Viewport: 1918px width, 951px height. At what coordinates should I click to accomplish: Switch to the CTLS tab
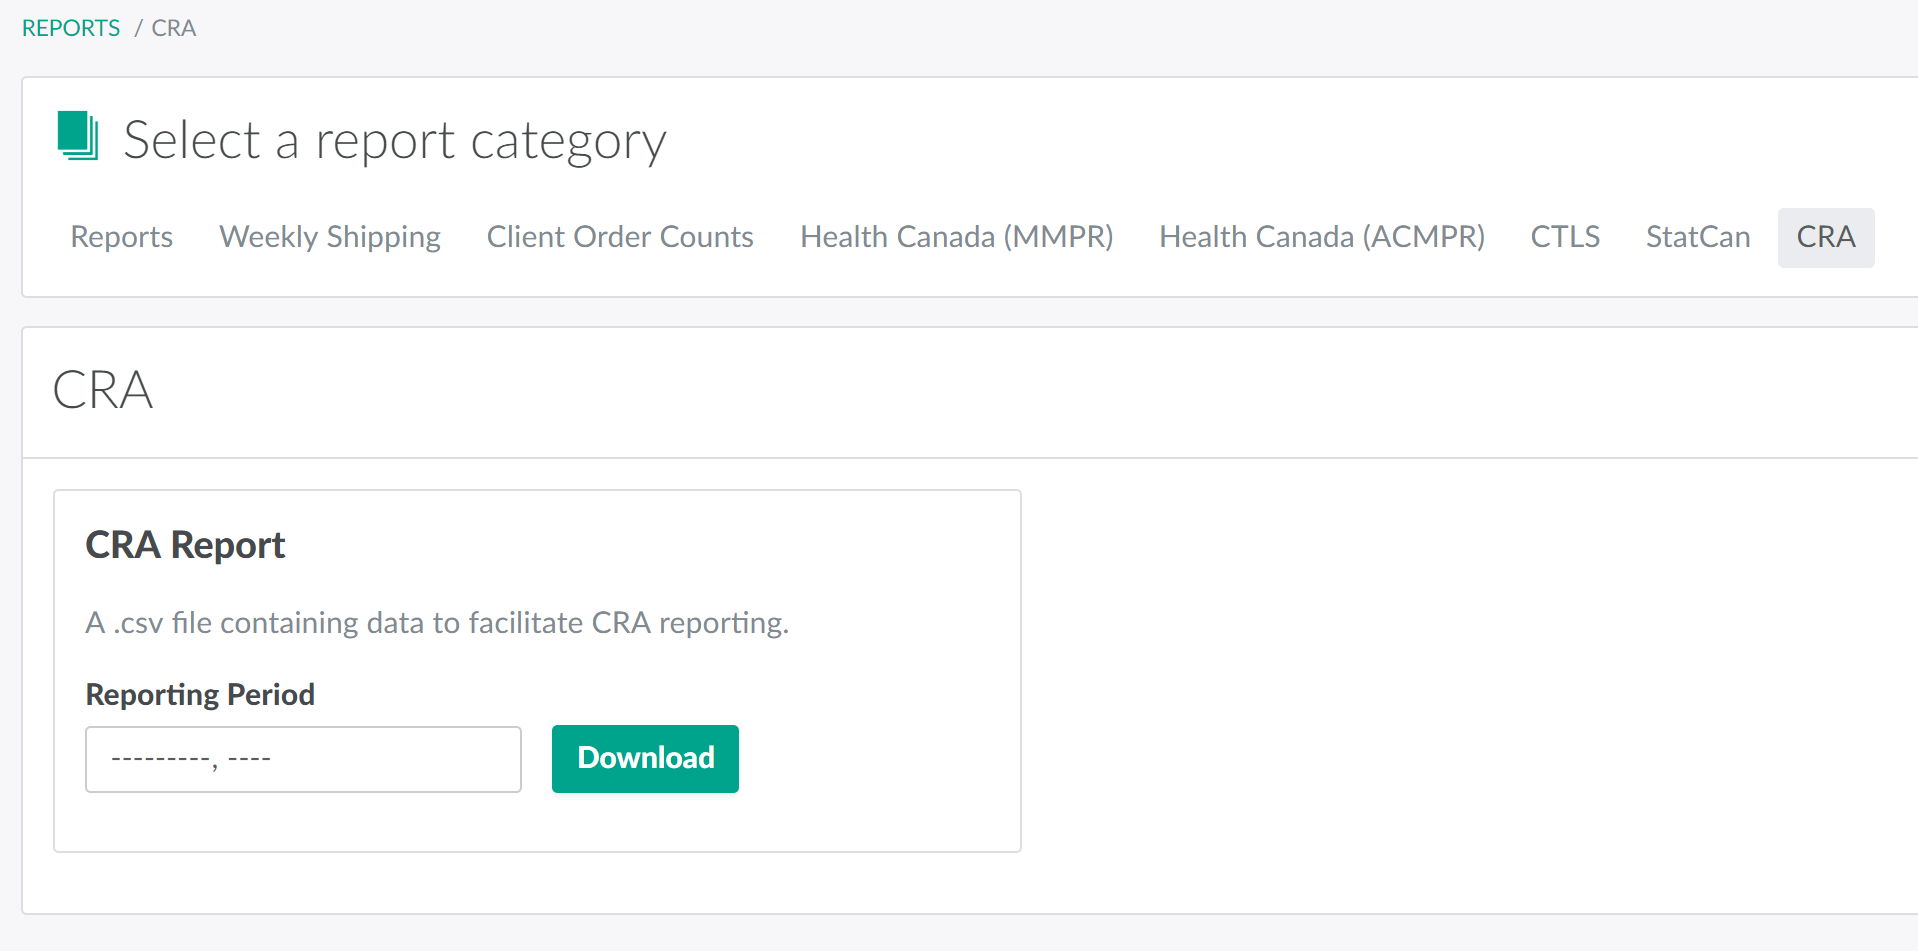[1564, 237]
